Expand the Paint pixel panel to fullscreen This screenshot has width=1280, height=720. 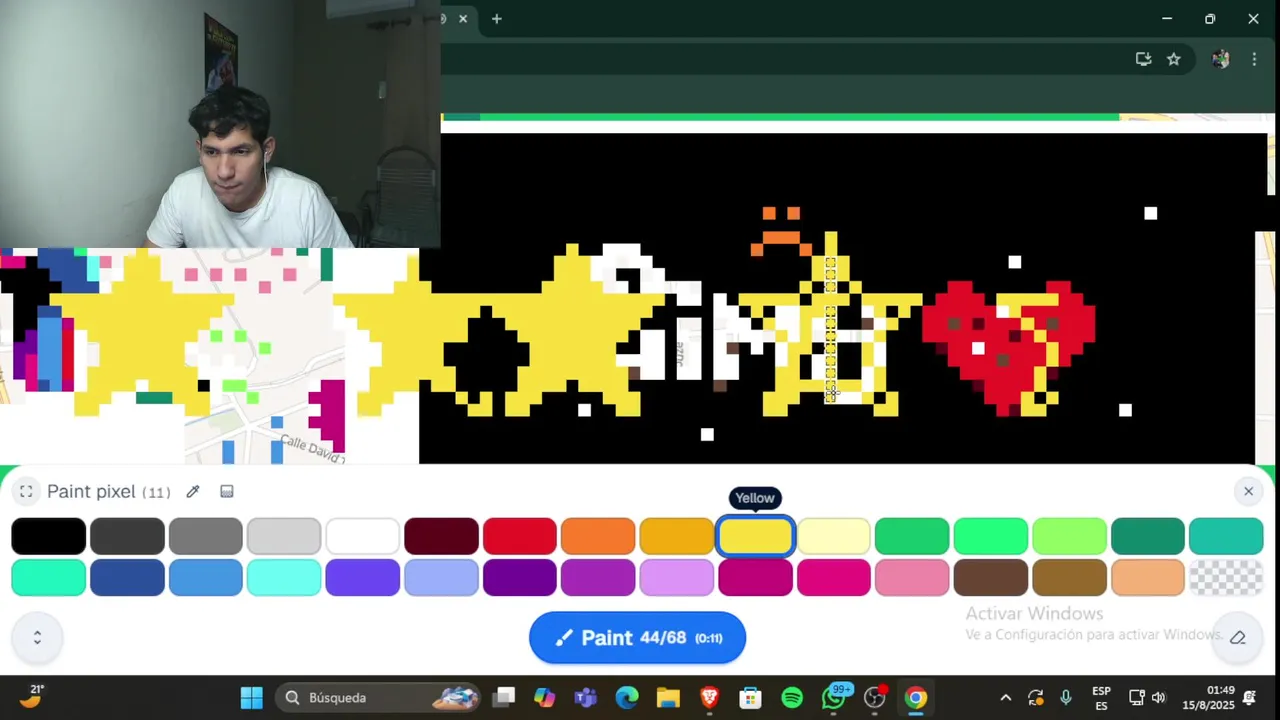pyautogui.click(x=26, y=491)
